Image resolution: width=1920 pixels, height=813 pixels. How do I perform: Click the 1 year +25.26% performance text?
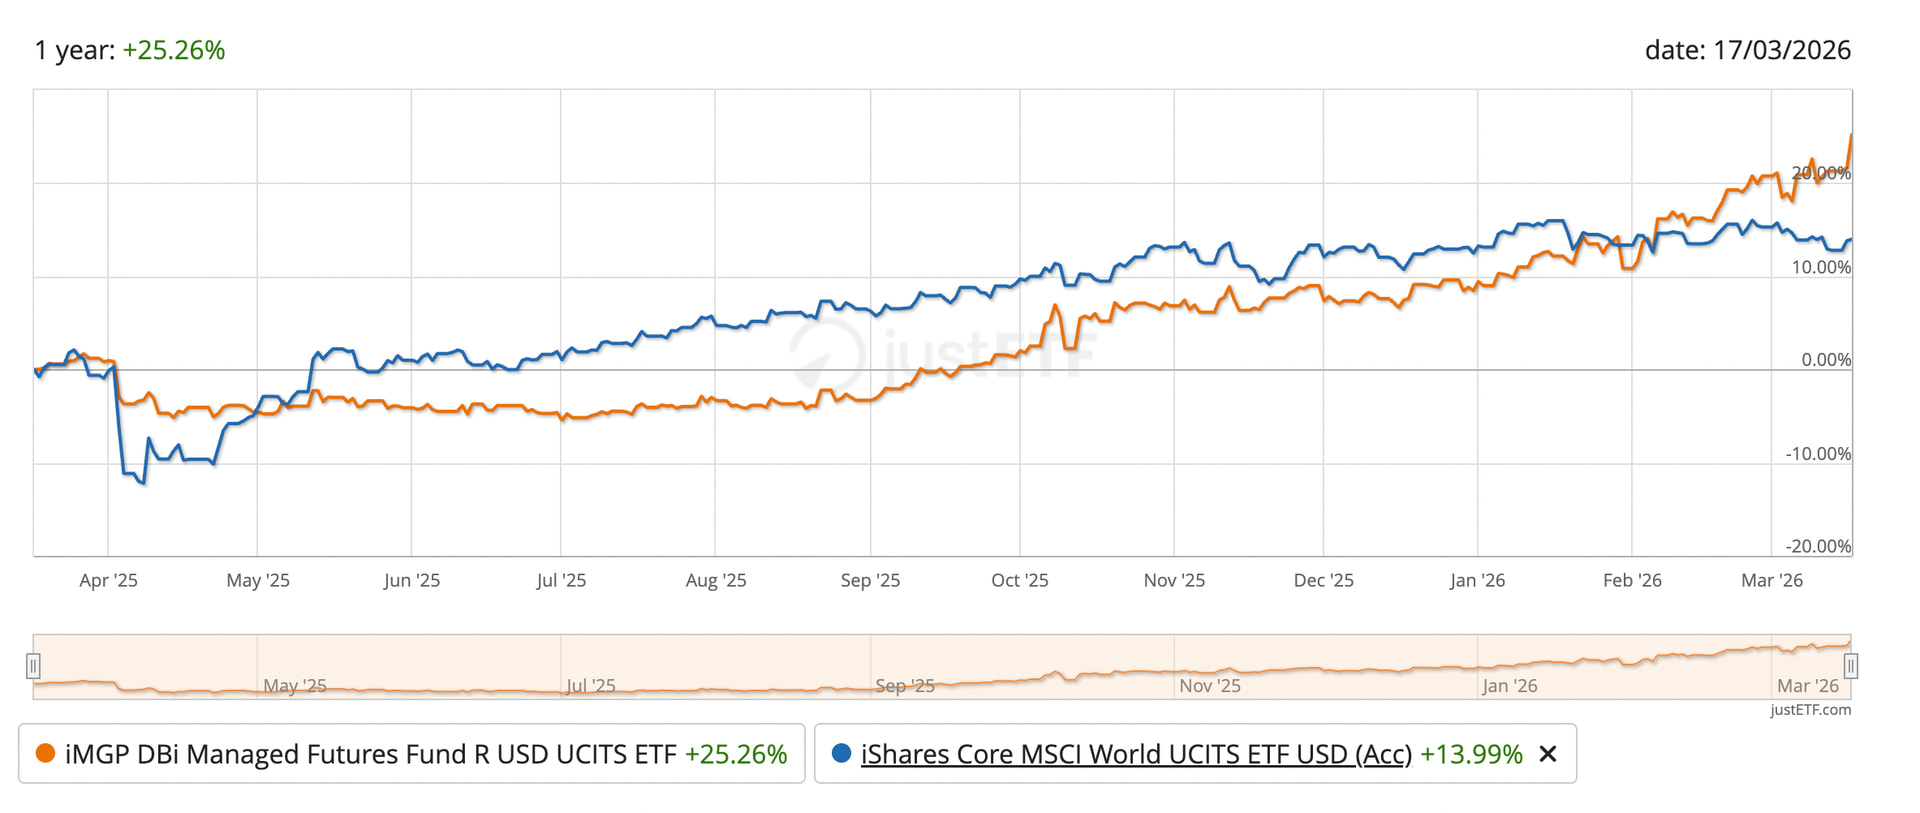tap(130, 50)
